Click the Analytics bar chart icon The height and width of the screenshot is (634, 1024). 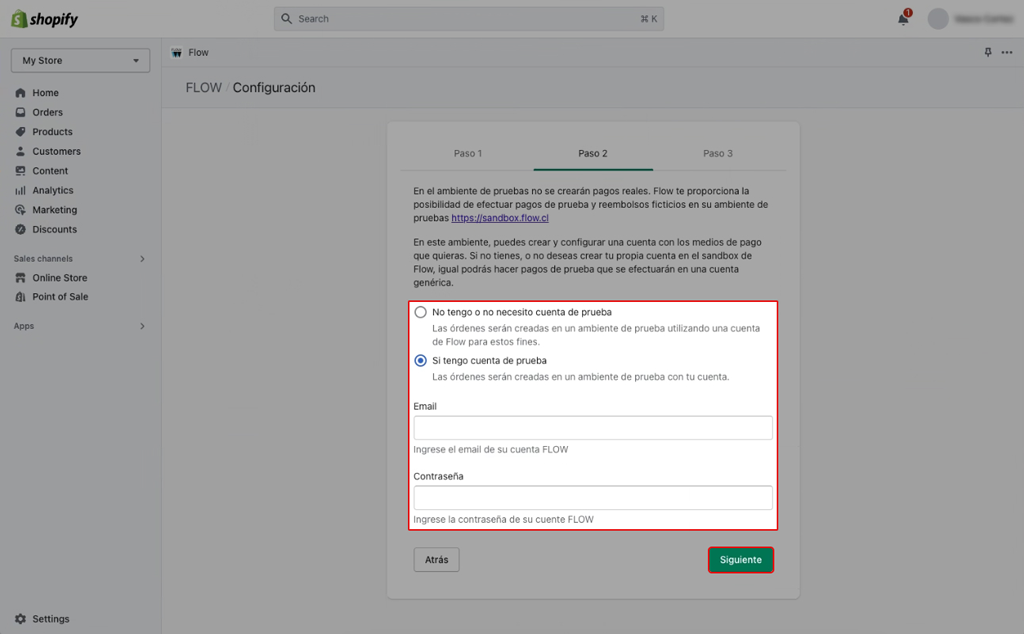(x=20, y=191)
